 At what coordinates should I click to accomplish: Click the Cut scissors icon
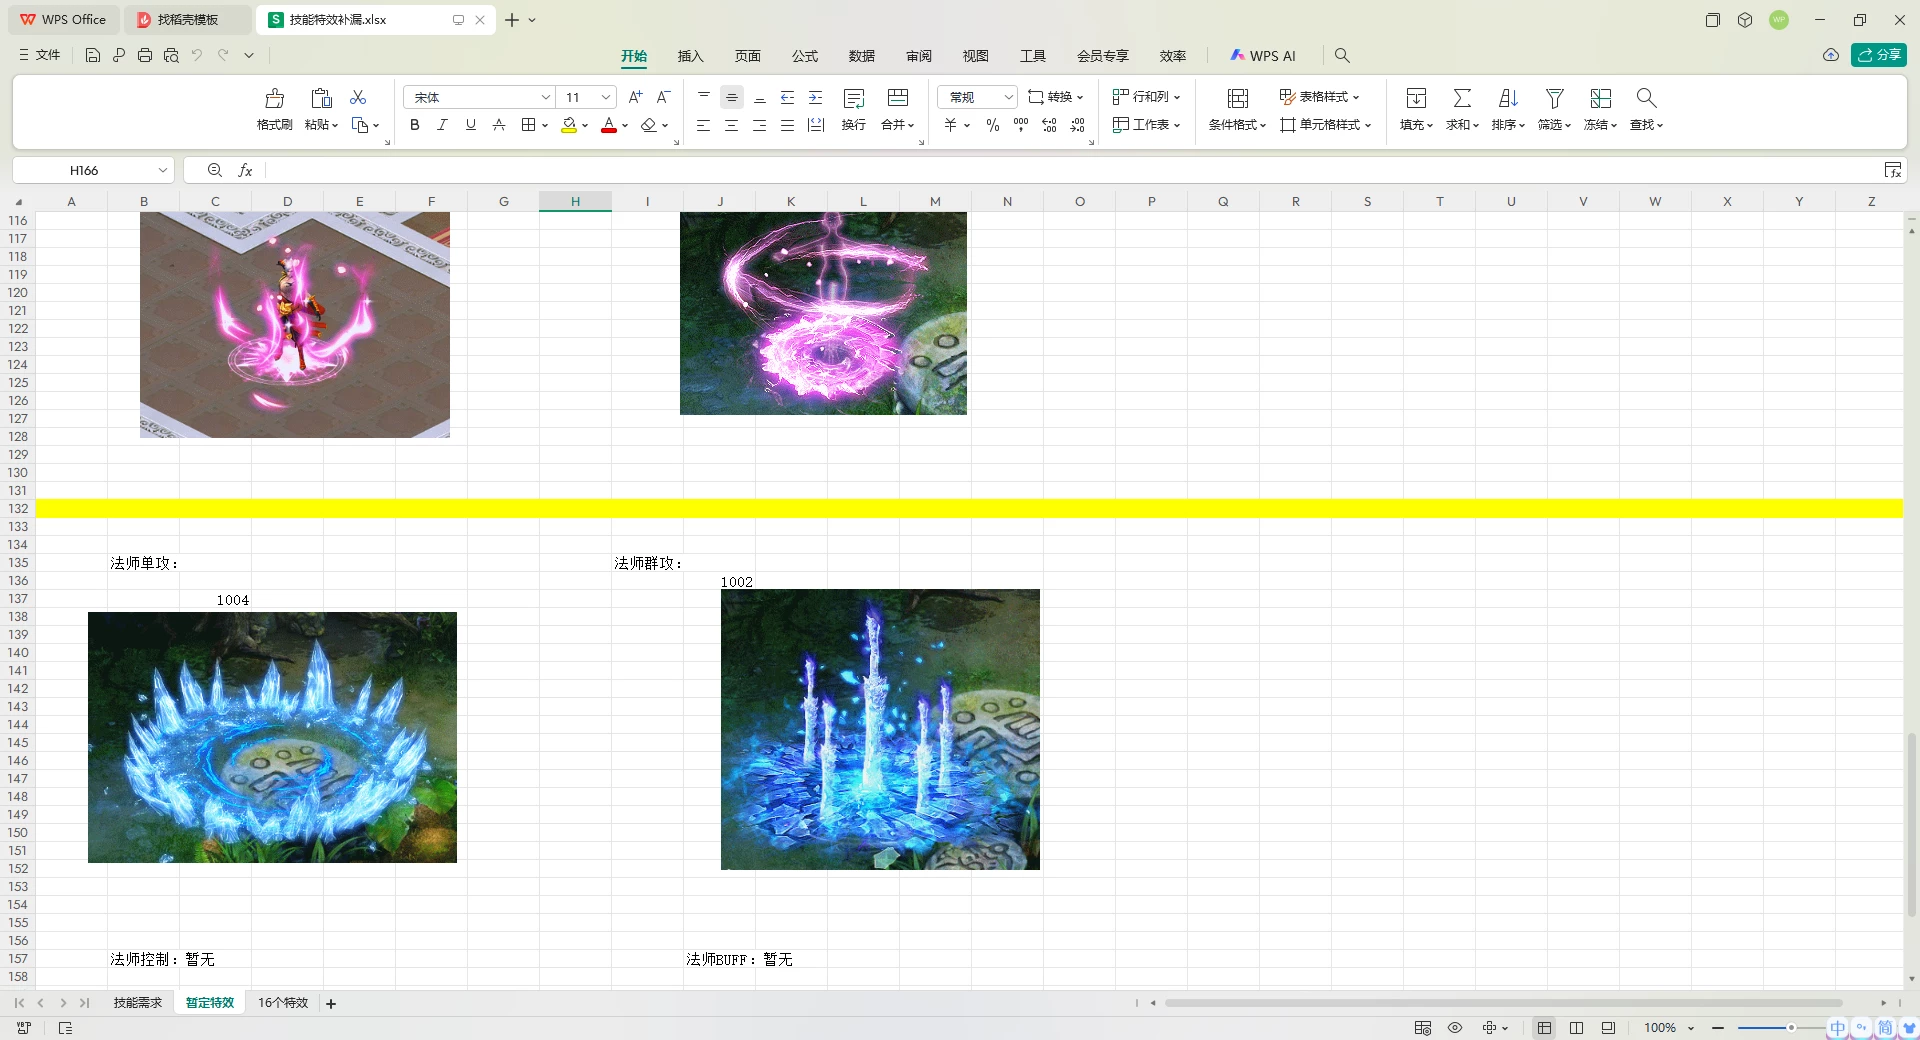coord(358,97)
